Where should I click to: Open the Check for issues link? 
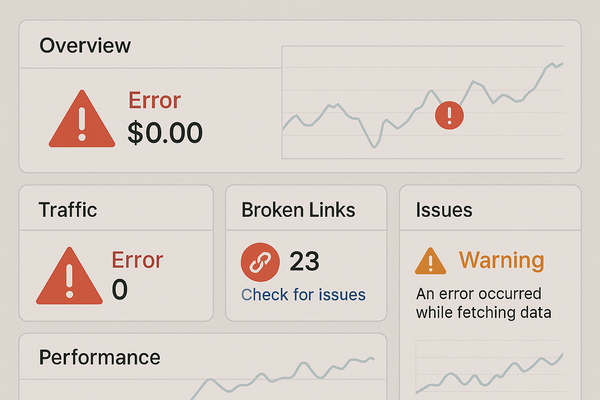point(303,295)
